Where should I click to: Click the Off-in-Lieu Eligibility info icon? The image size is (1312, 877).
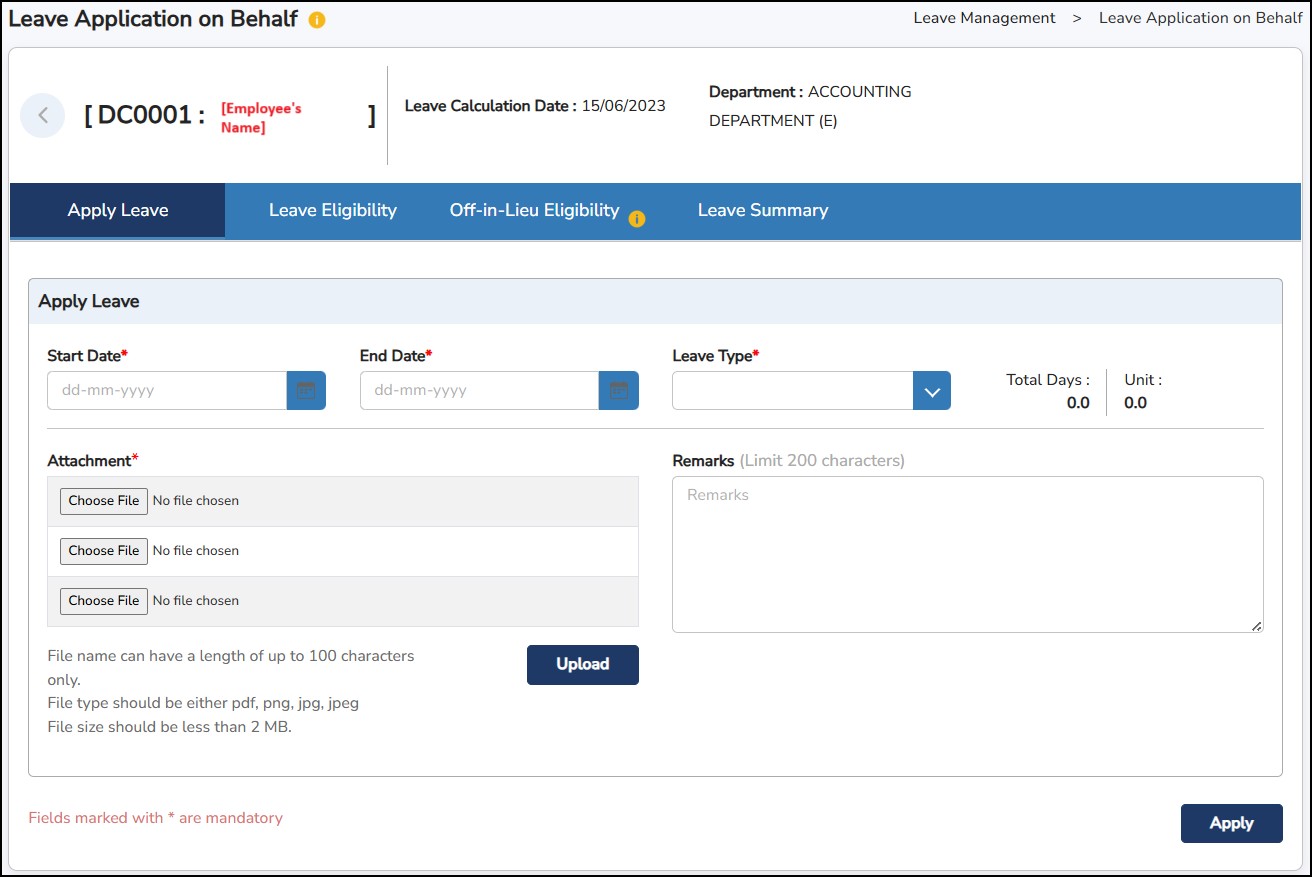pyautogui.click(x=637, y=219)
